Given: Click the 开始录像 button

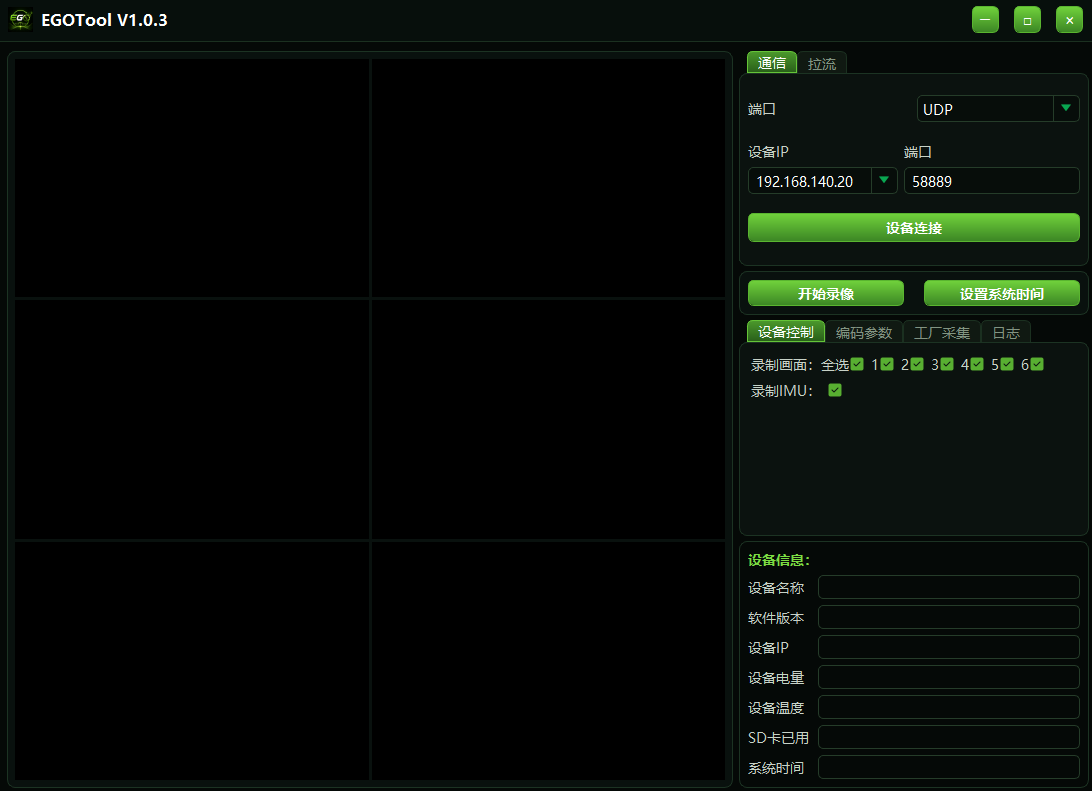Looking at the screenshot, I should click(826, 293).
